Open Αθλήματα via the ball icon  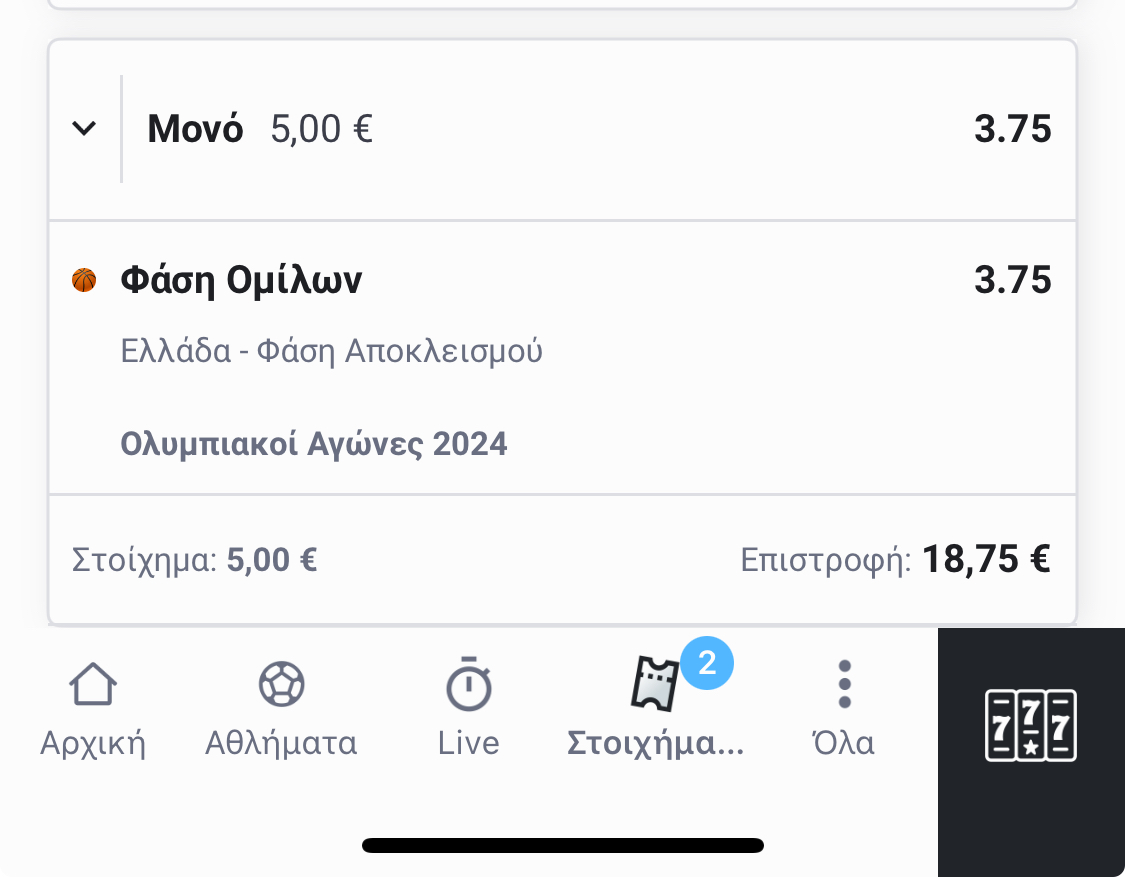click(x=281, y=686)
